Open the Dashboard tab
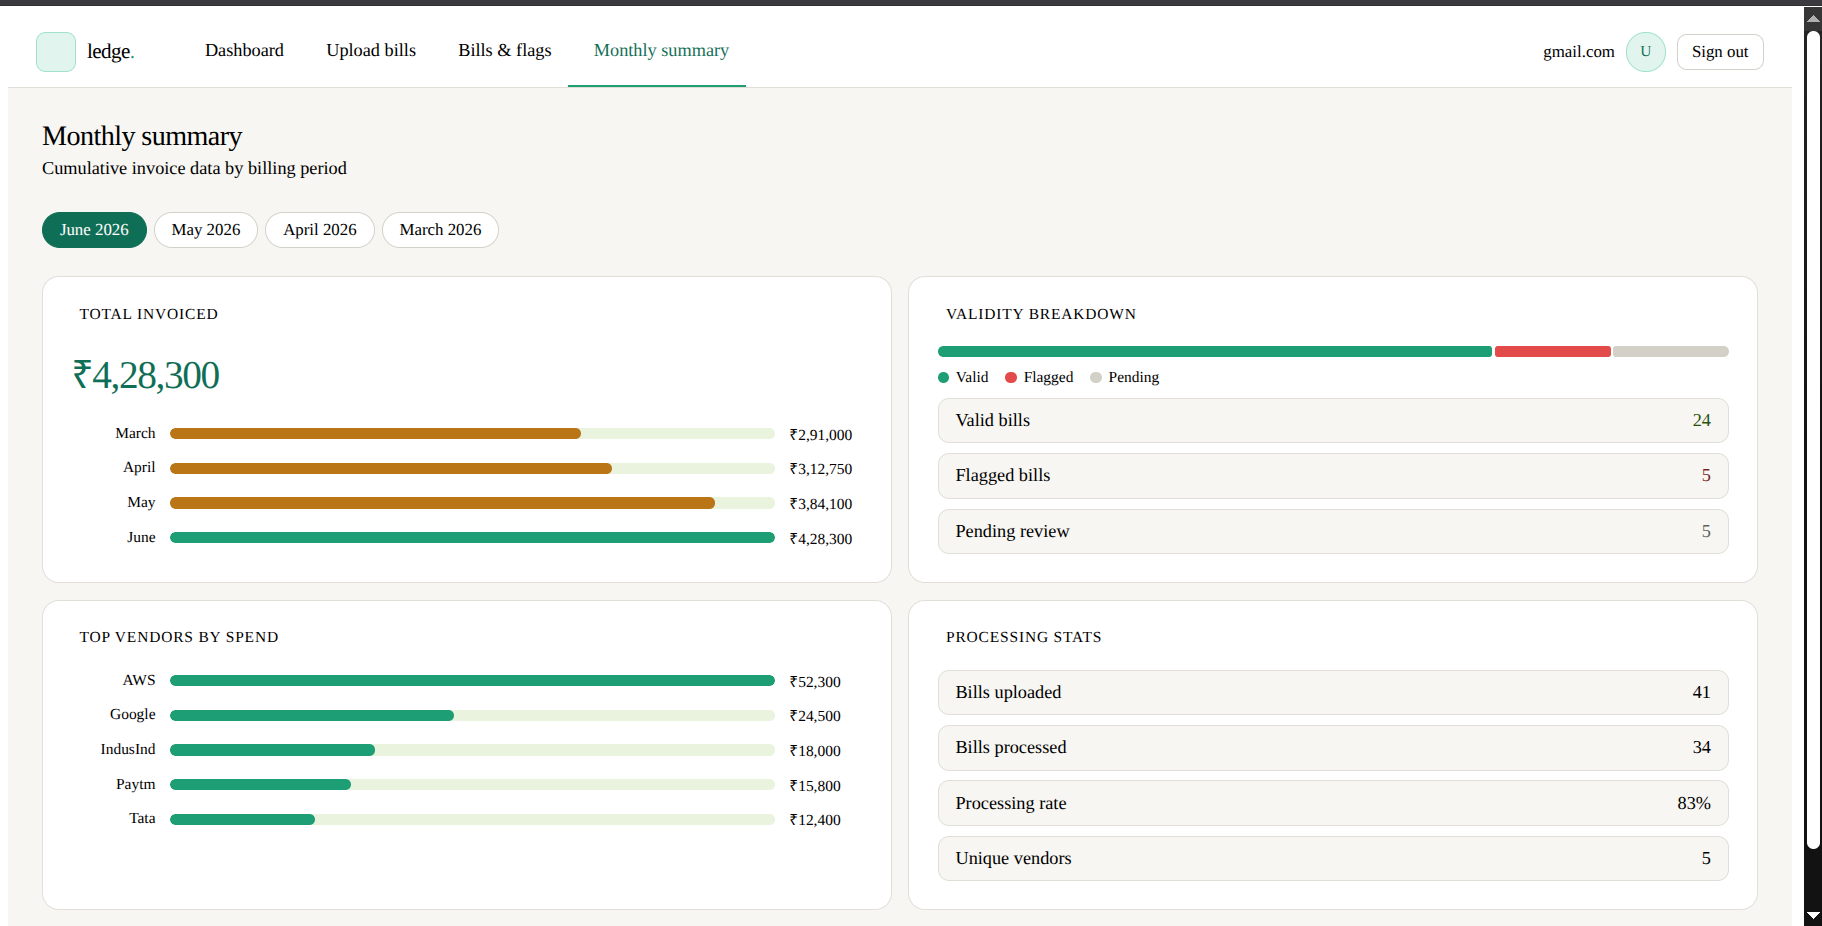 (x=244, y=50)
